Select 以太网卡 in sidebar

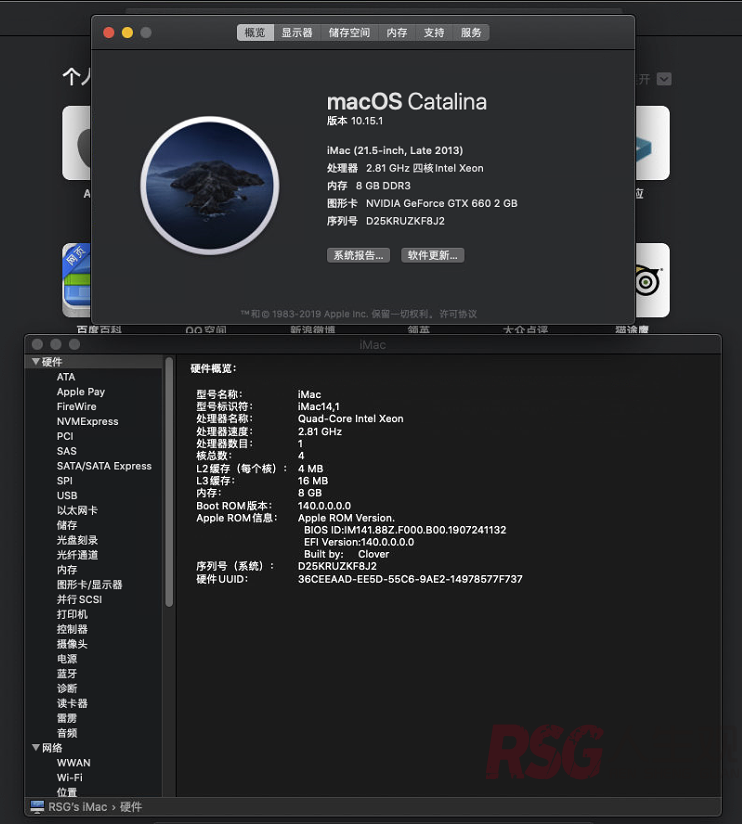pos(77,510)
